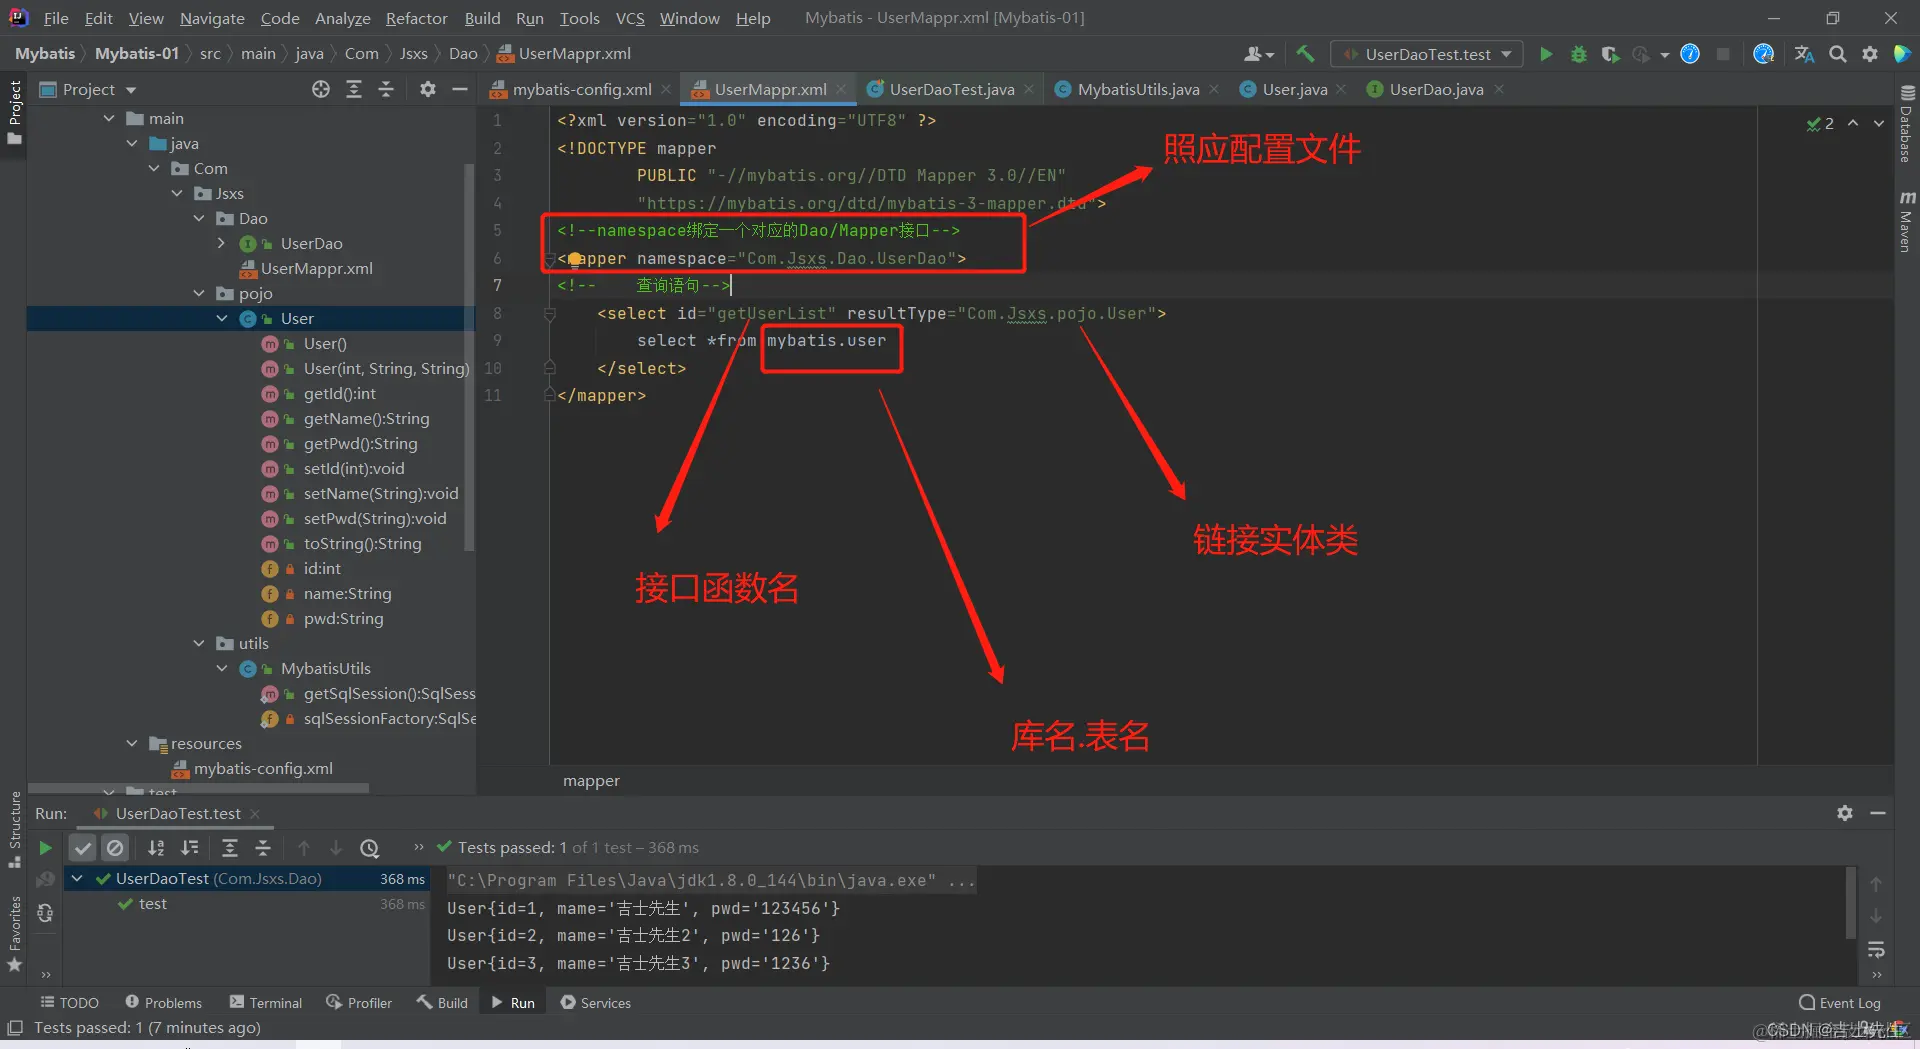Open the Event Log

click(1840, 1002)
